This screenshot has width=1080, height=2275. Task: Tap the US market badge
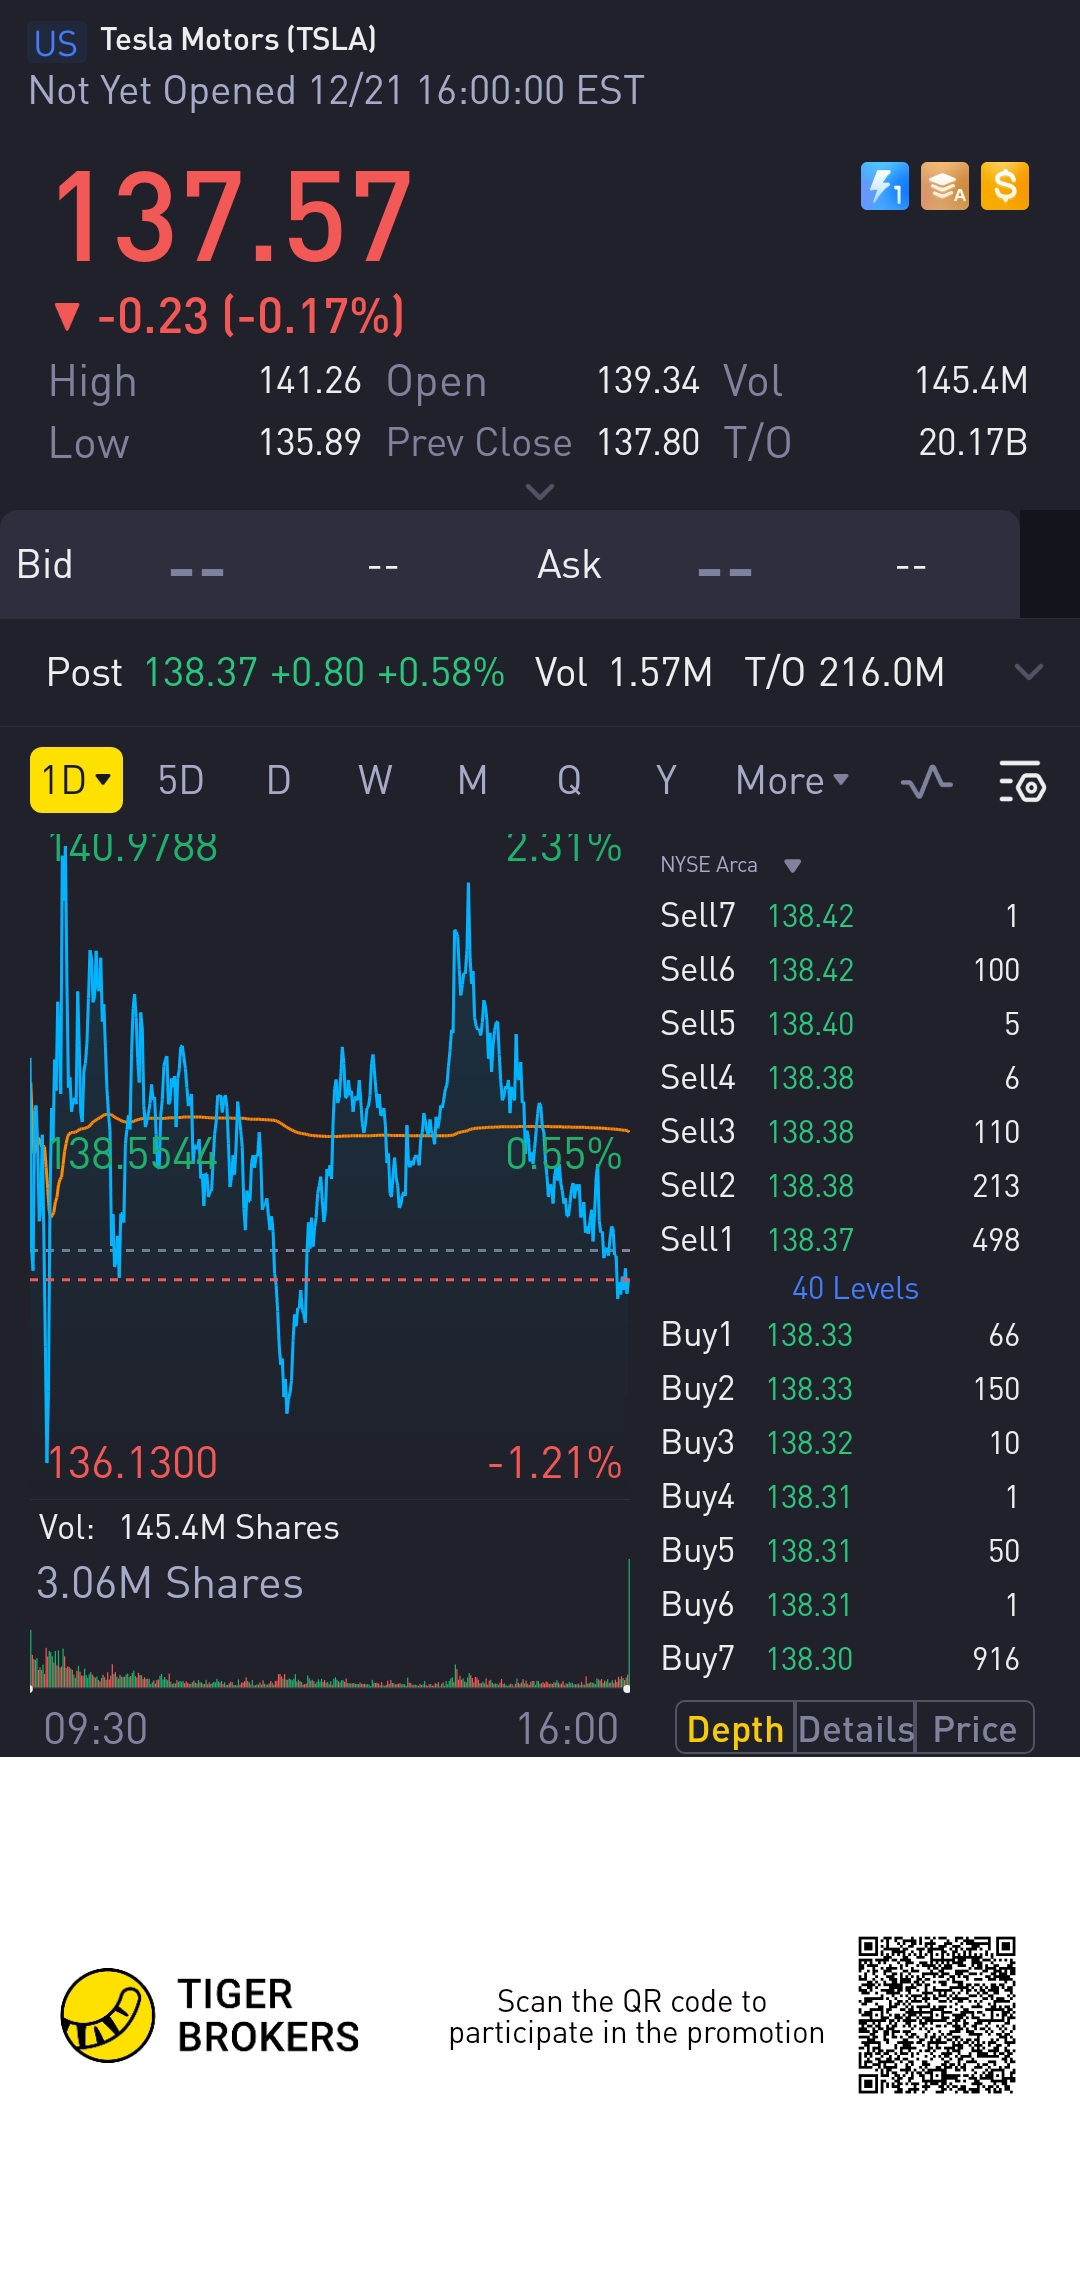pyautogui.click(x=56, y=43)
